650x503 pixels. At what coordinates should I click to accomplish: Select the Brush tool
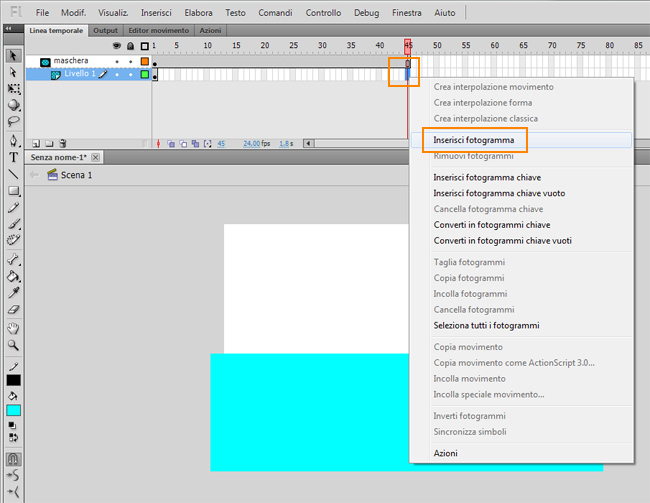tap(13, 224)
